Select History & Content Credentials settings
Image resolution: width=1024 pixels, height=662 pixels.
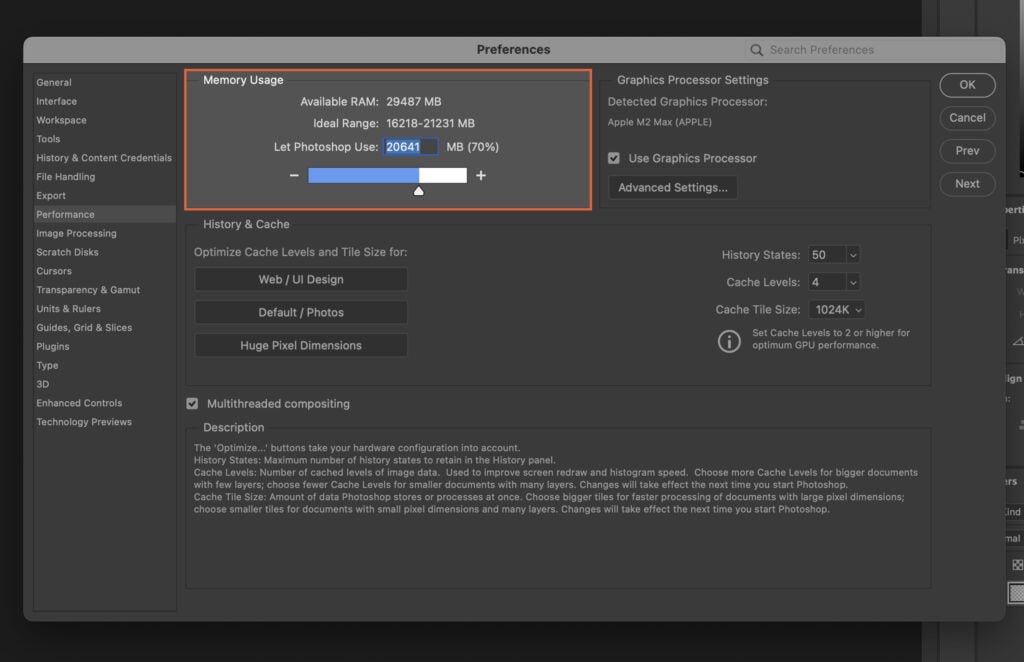pyautogui.click(x=103, y=157)
